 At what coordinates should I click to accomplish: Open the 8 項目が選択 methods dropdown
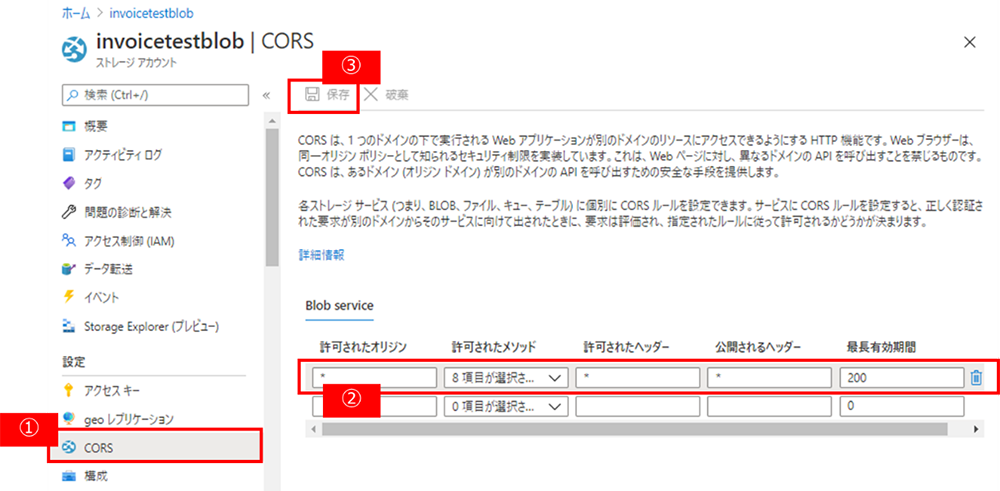506,378
